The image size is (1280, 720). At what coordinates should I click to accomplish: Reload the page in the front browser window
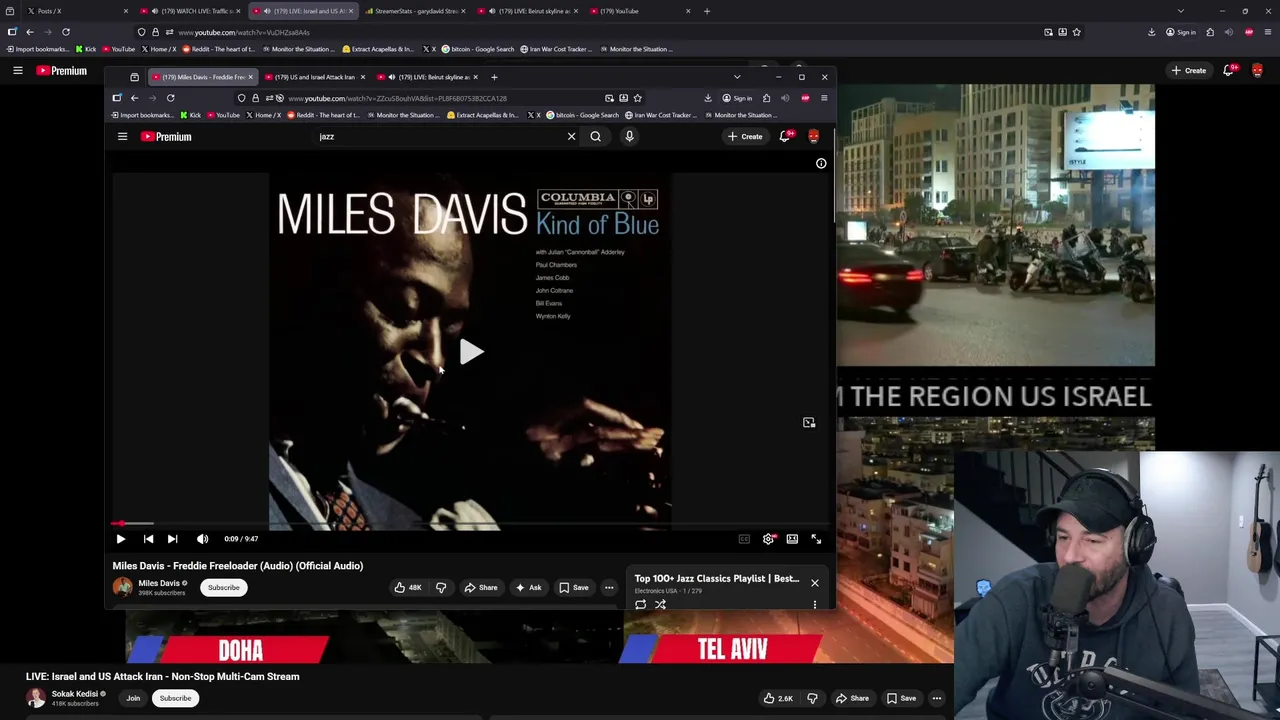170,98
